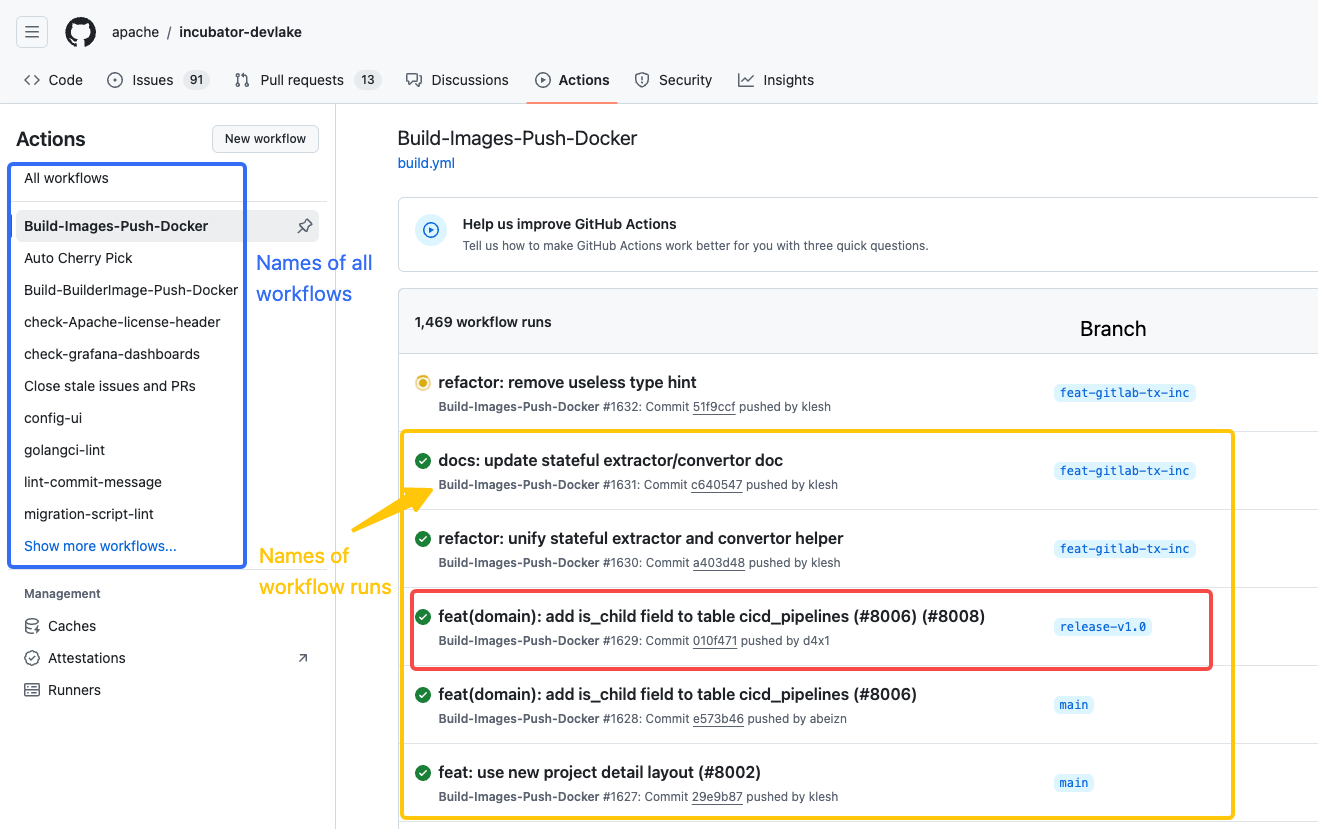Pin the Build-Images-Push-Docker workflow
The width and height of the screenshot is (1318, 829).
(x=306, y=226)
